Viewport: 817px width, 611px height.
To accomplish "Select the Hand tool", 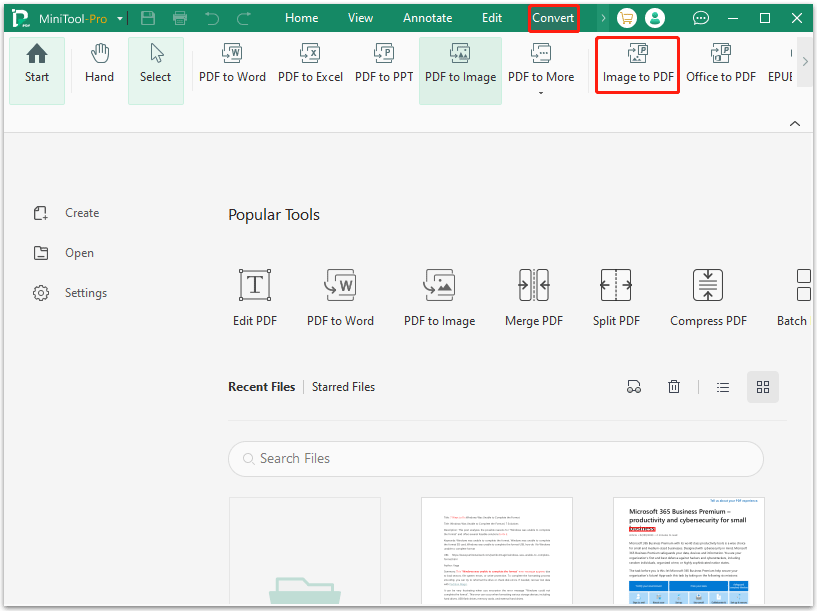I will coord(99,66).
